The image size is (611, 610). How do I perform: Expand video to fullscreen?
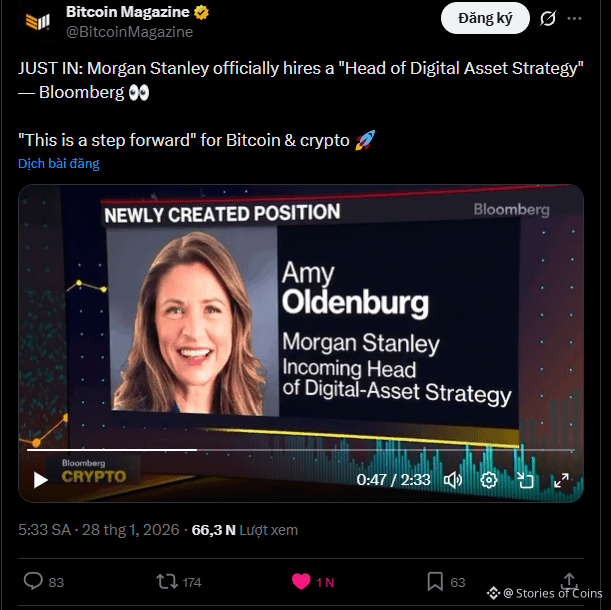tap(561, 480)
